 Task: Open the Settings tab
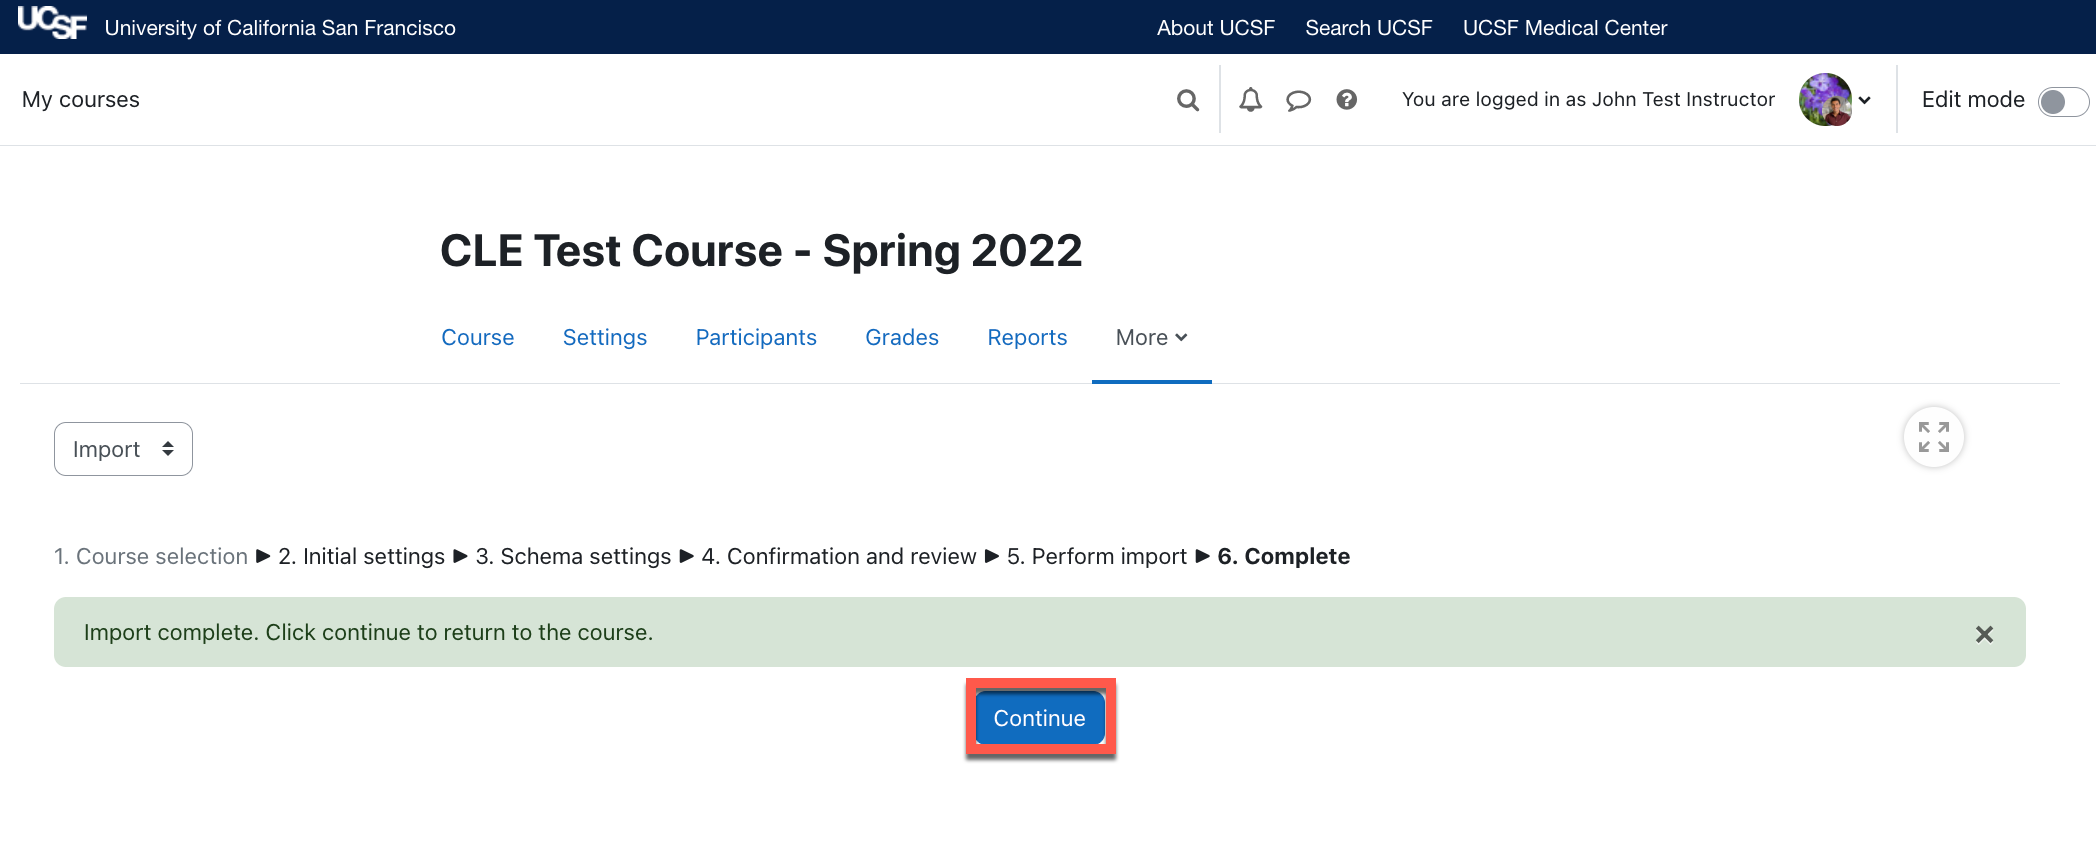pyautogui.click(x=605, y=338)
